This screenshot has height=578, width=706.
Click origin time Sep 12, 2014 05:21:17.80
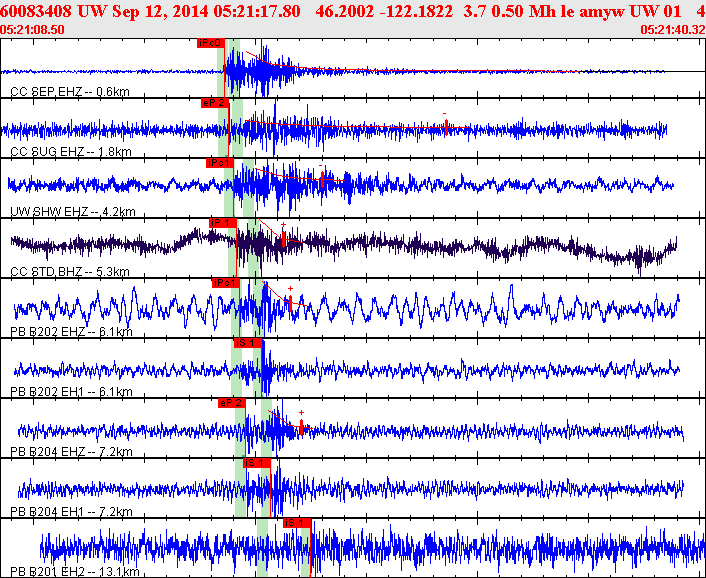click(x=206, y=12)
